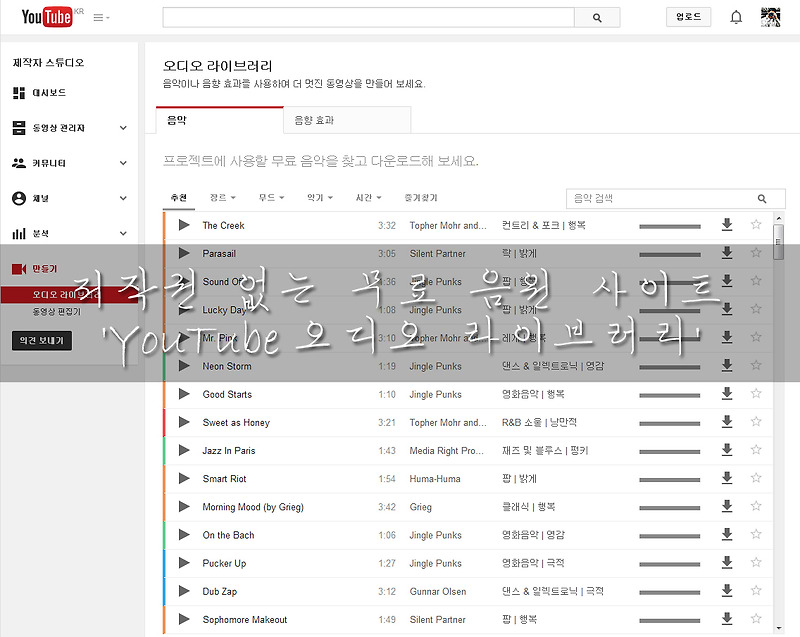Star the Jazz In Paris track
Screen dimensions: 800x637
[756, 449]
